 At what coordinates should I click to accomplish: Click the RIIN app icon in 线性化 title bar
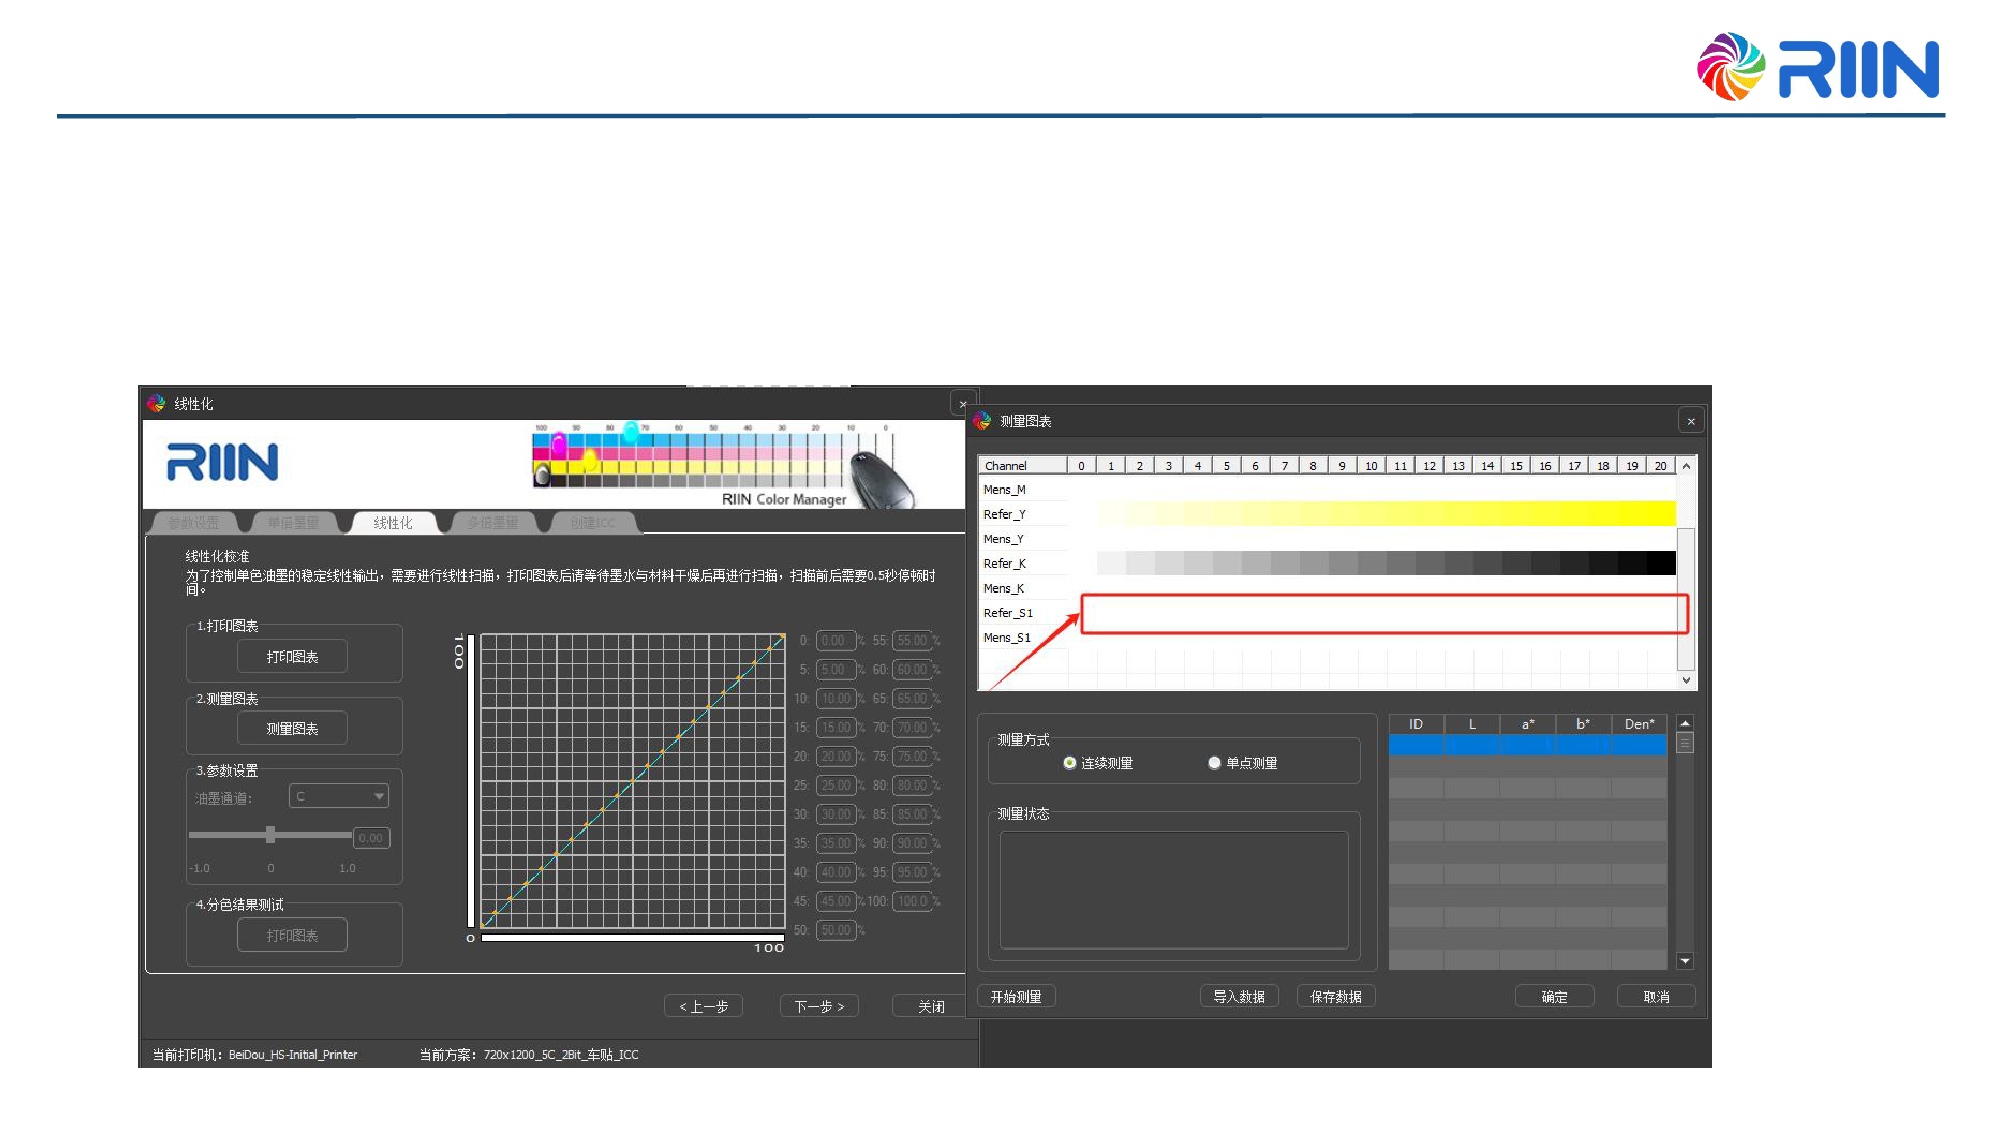click(156, 403)
